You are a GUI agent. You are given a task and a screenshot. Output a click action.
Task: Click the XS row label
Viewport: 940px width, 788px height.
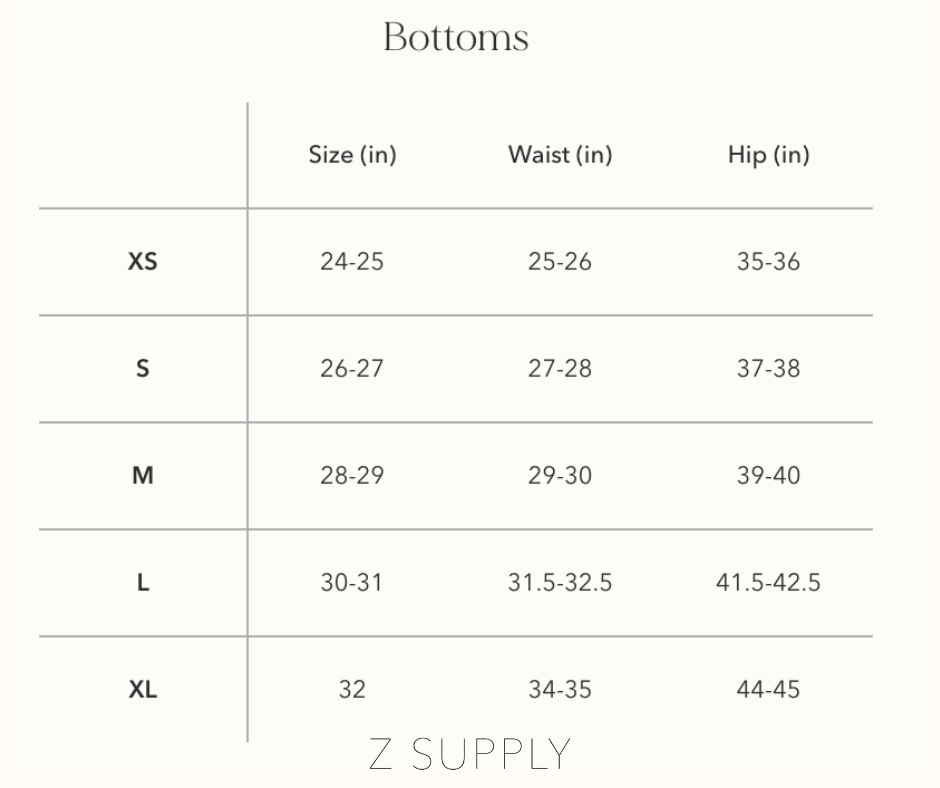click(x=143, y=262)
